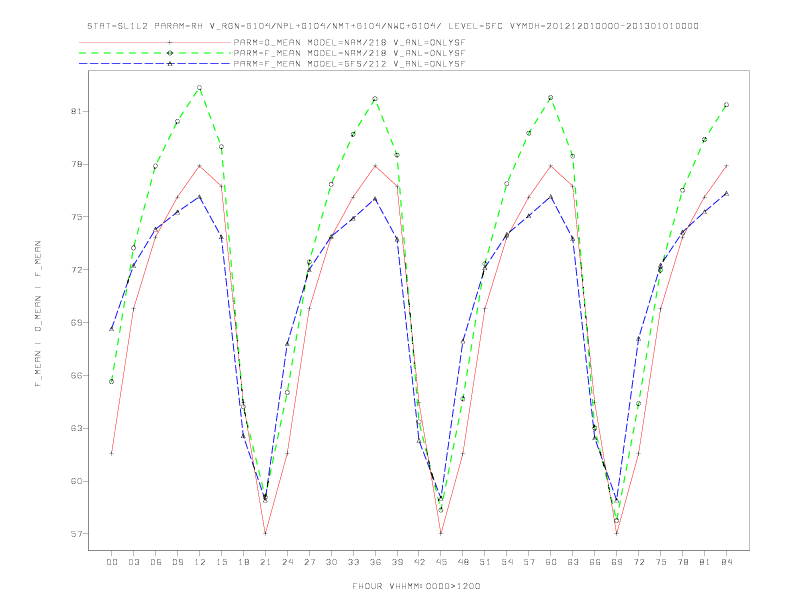Click y-axis tick label 60

(x=76, y=481)
